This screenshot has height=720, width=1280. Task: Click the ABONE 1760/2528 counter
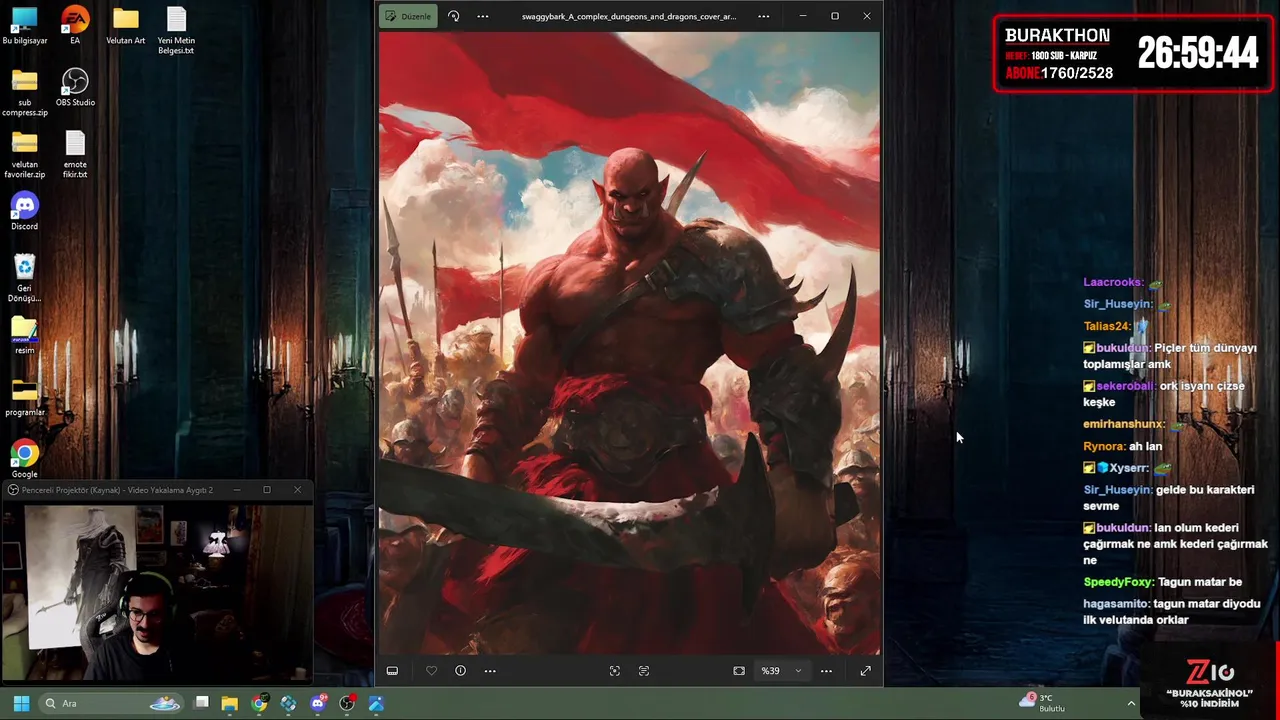tap(1058, 73)
